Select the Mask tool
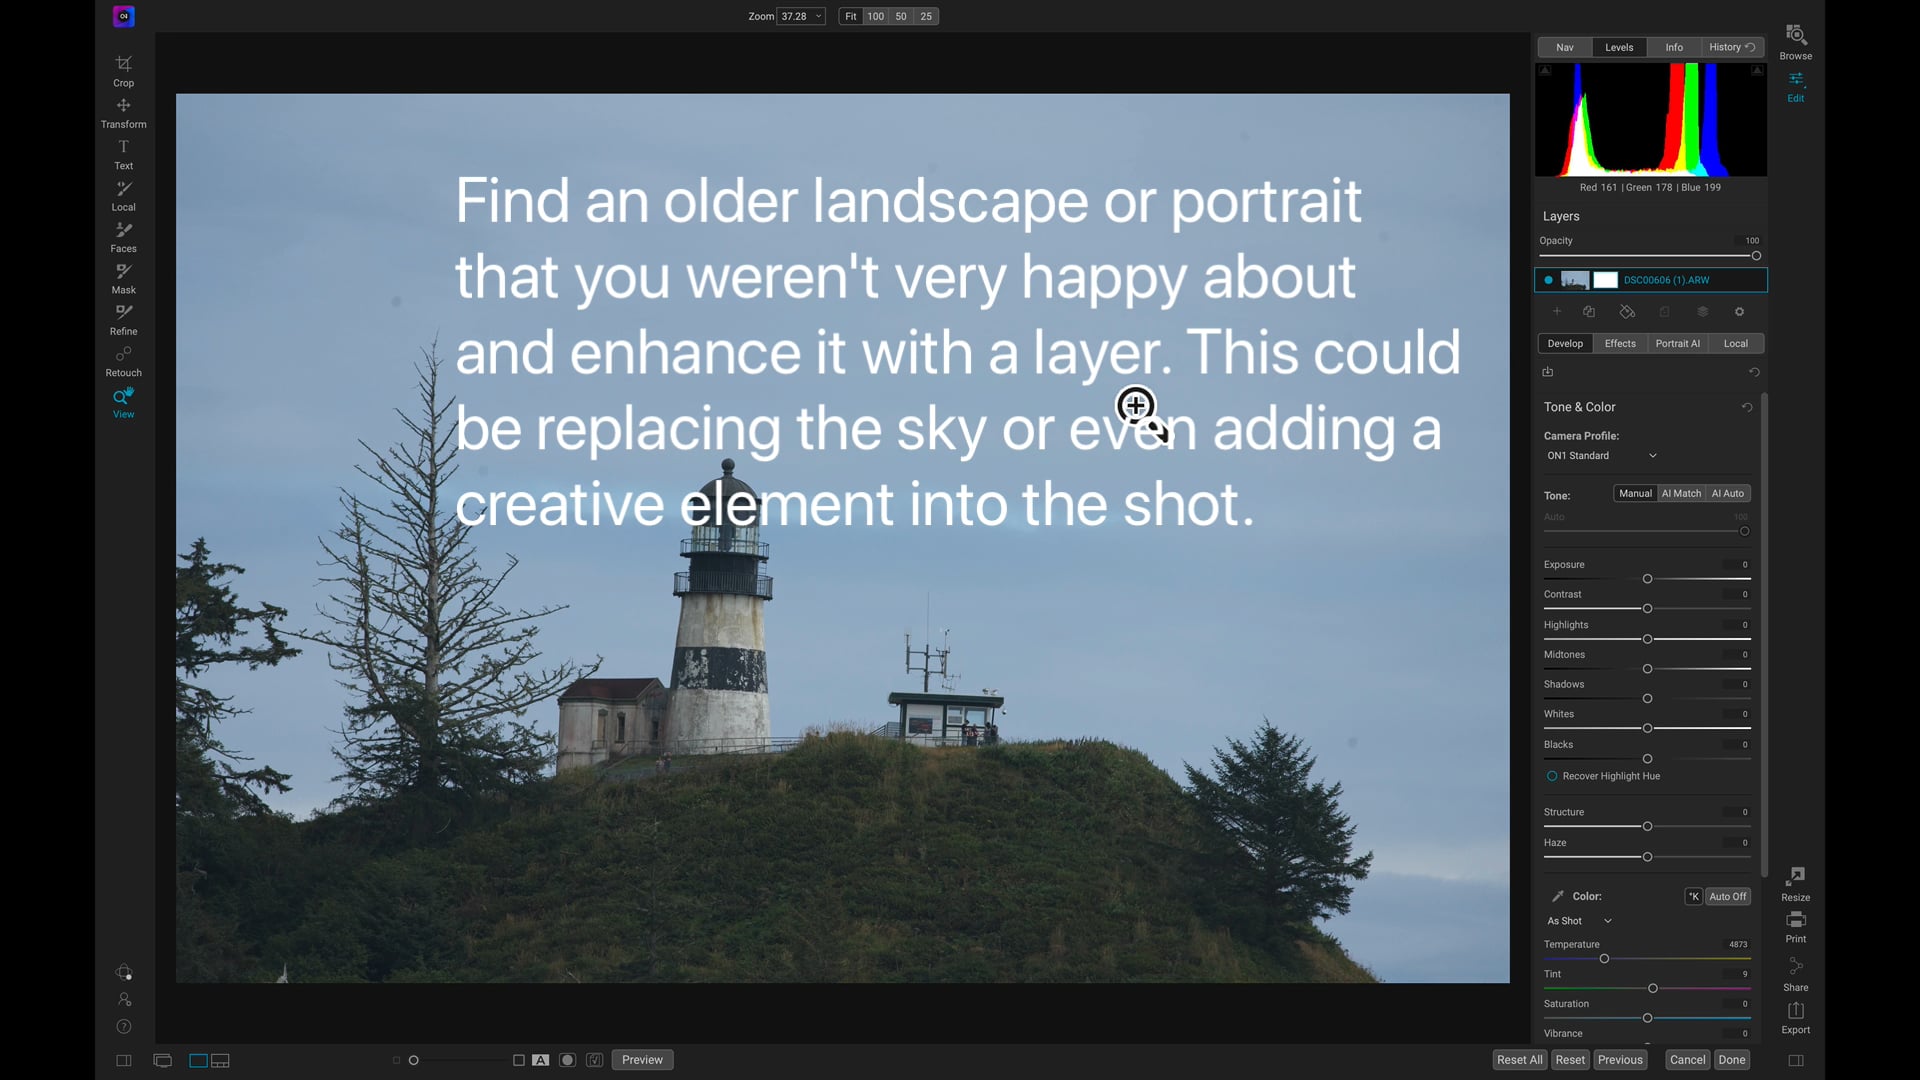This screenshot has width=1920, height=1080. pos(123,279)
